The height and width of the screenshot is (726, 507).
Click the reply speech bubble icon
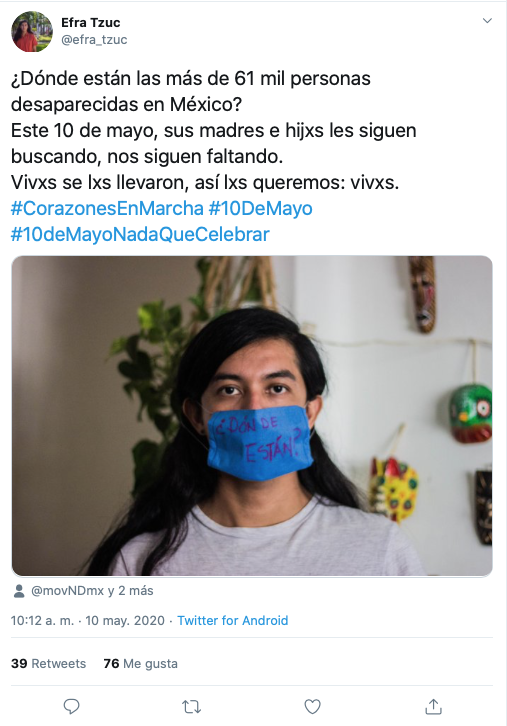(x=71, y=707)
